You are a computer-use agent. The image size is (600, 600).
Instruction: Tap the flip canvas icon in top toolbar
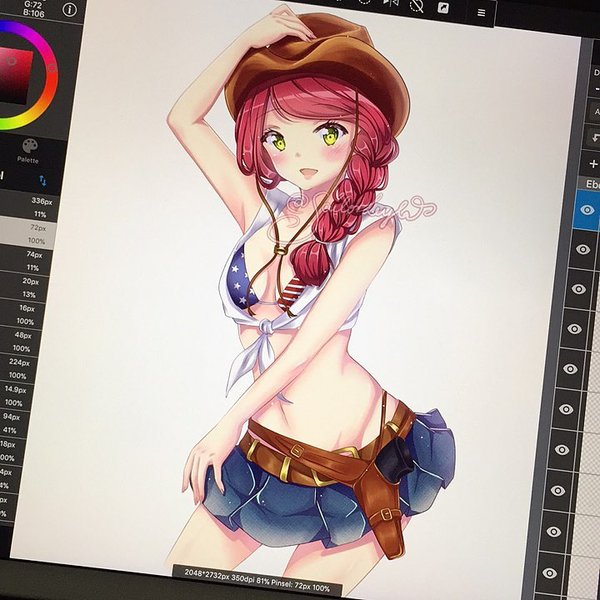point(390,3)
